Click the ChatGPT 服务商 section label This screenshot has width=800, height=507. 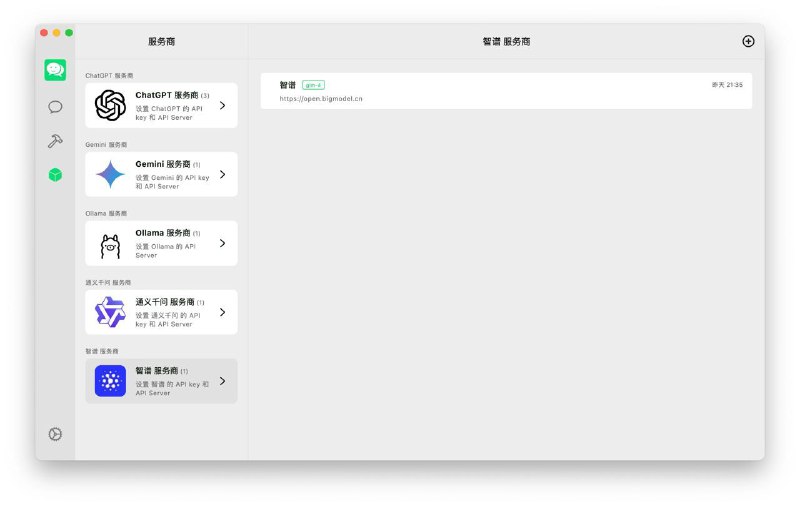click(x=109, y=75)
